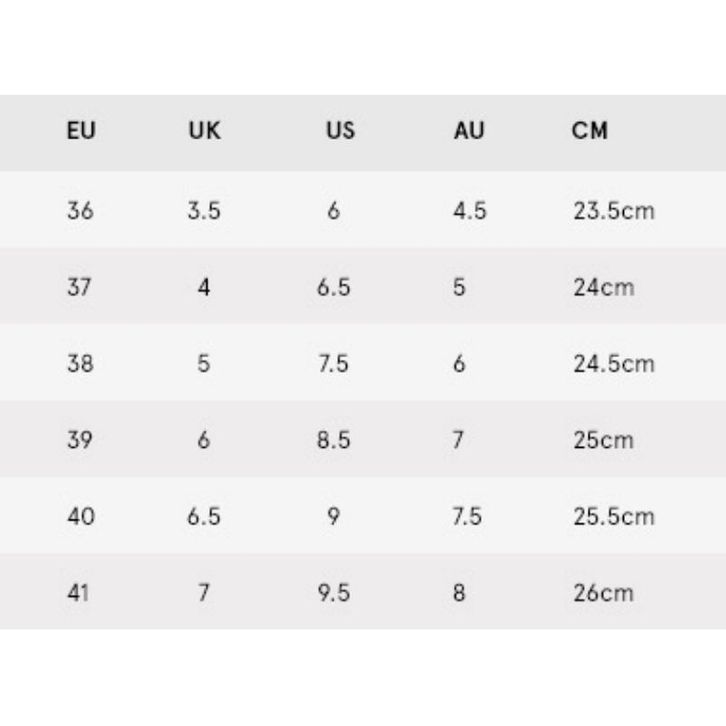Click the UK 3.5 size value
Viewport: 726px width, 726px height.
coord(204,211)
